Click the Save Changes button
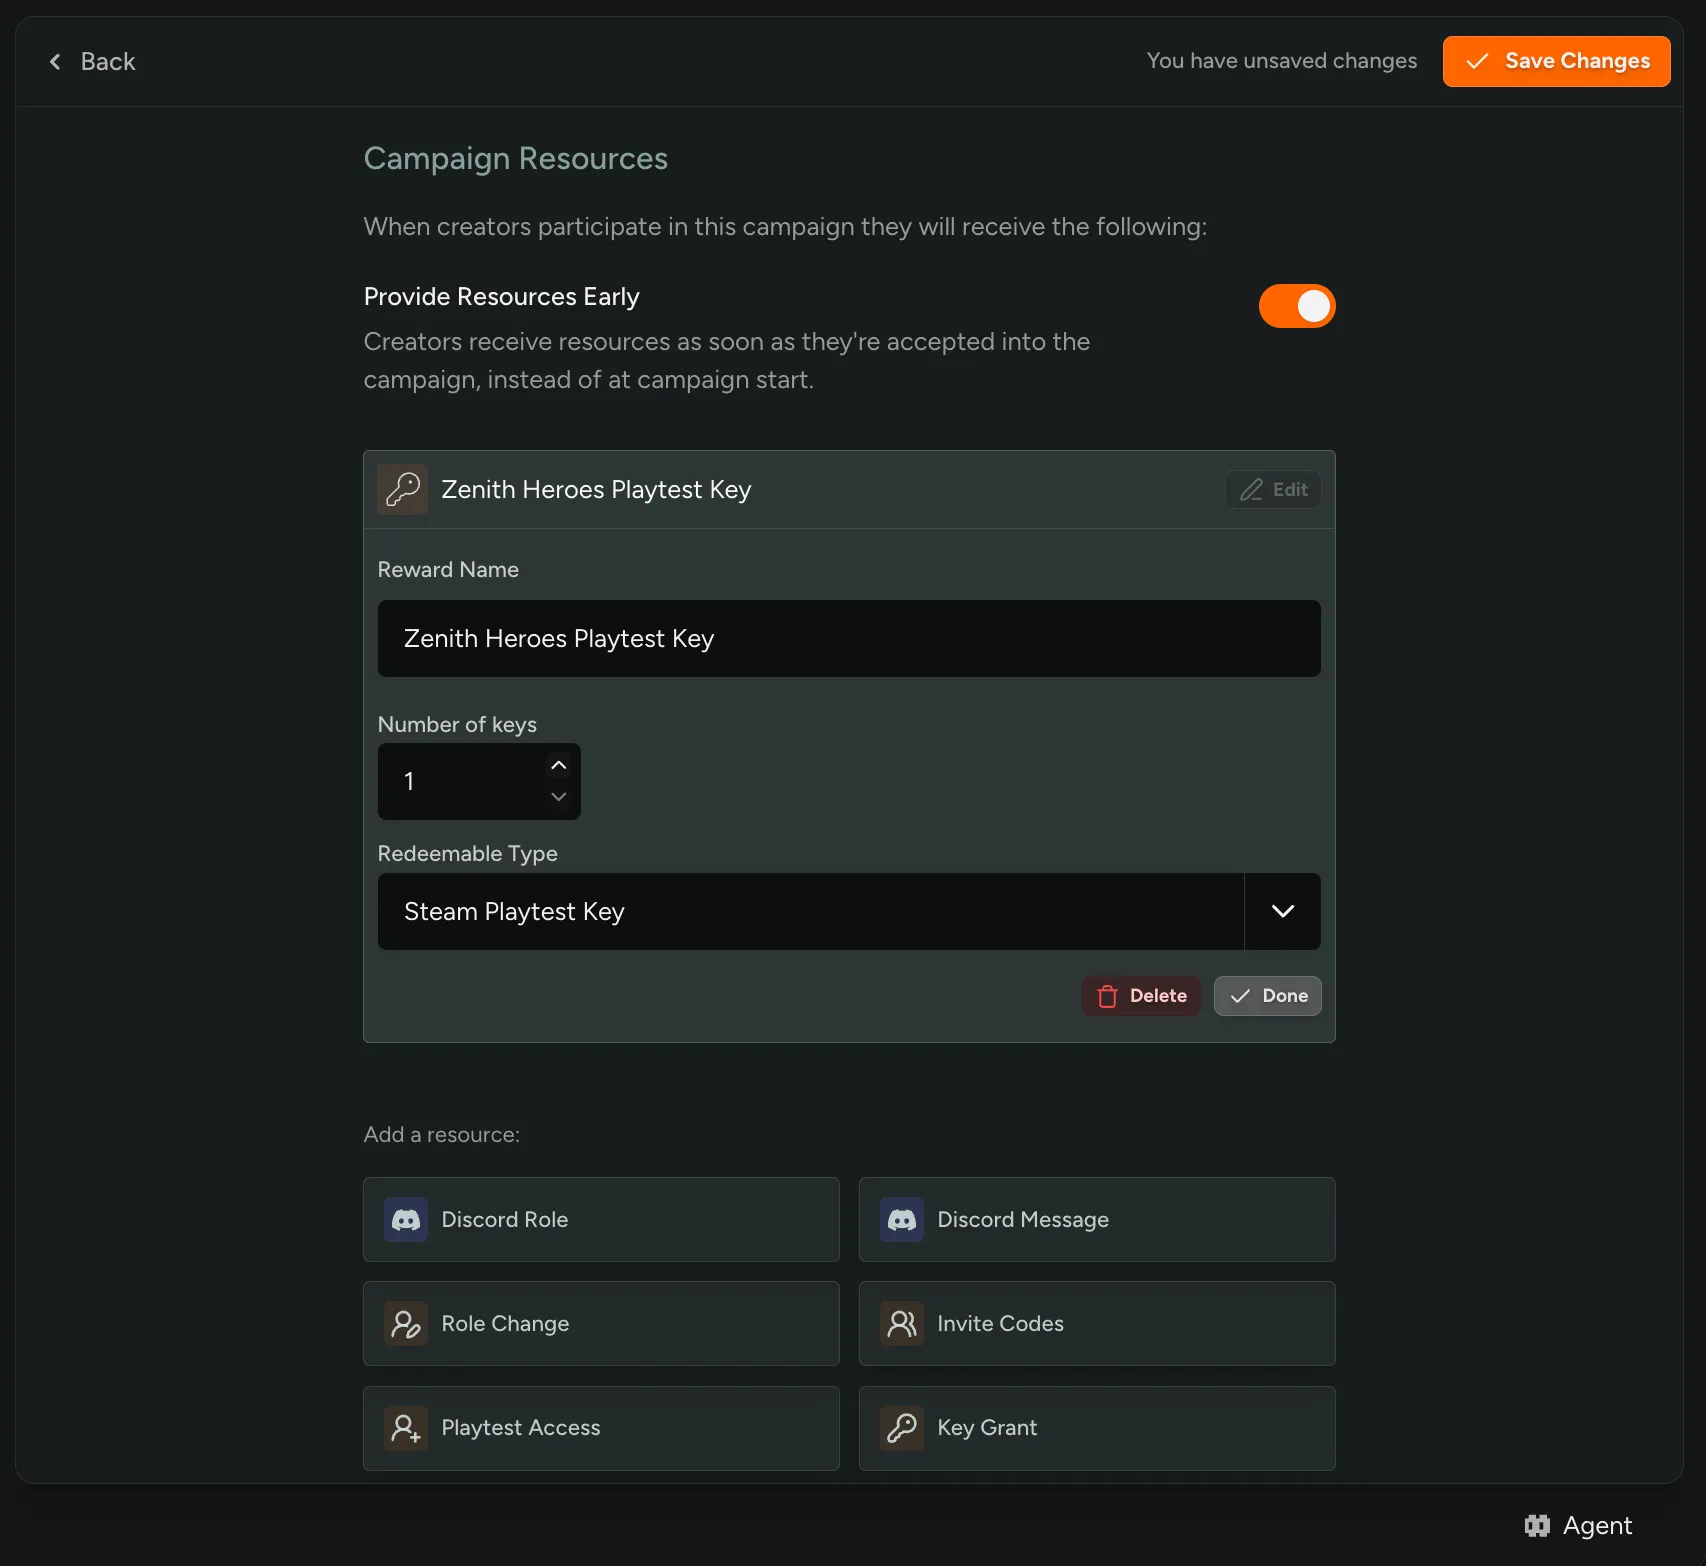 point(1556,61)
